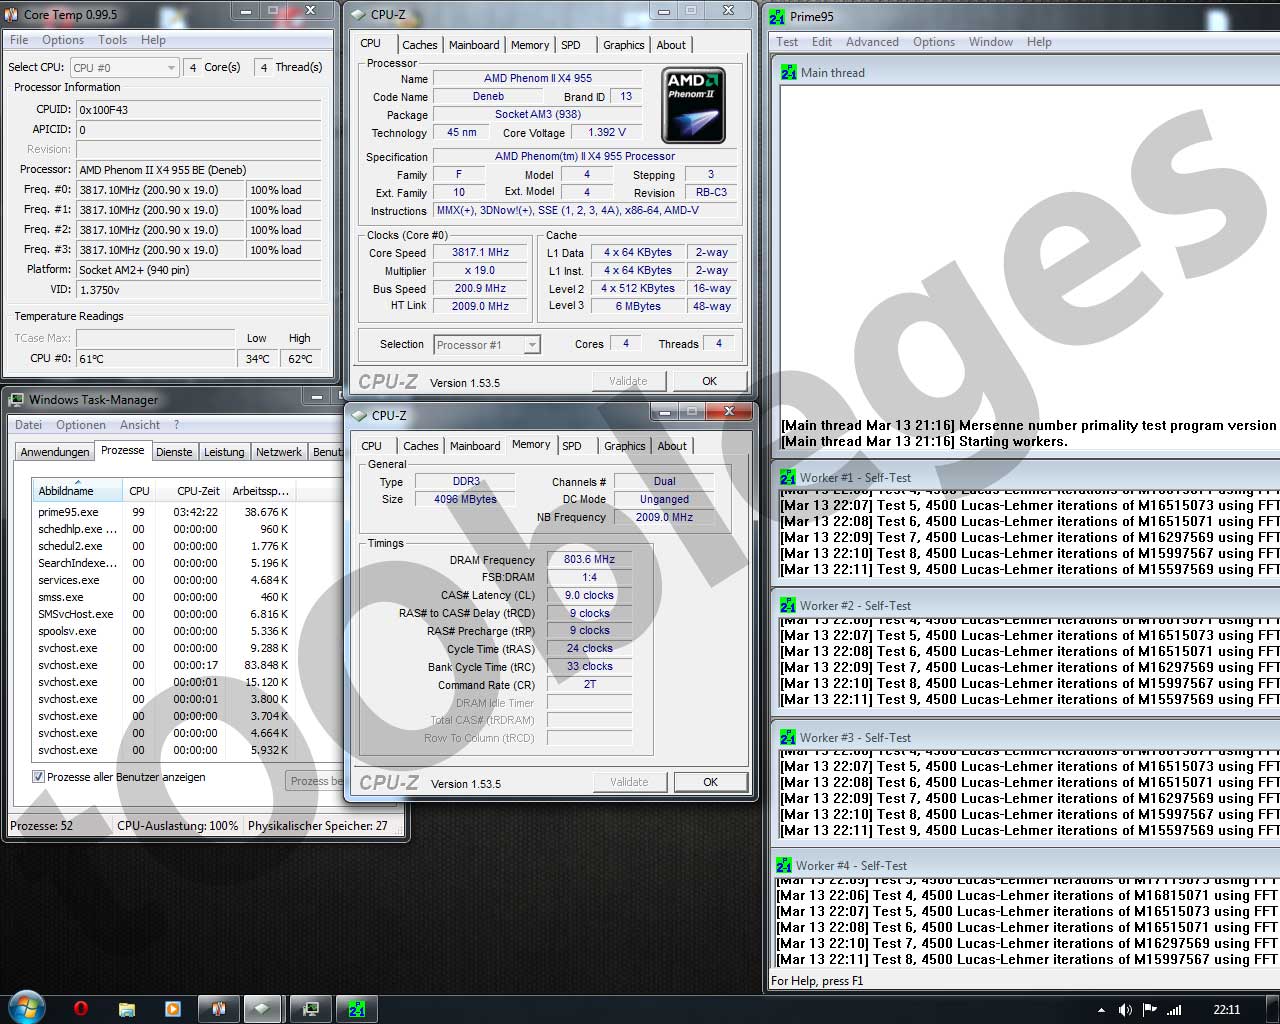Open the Tools menu in Core Temp
The height and width of the screenshot is (1024, 1280).
coord(112,40)
